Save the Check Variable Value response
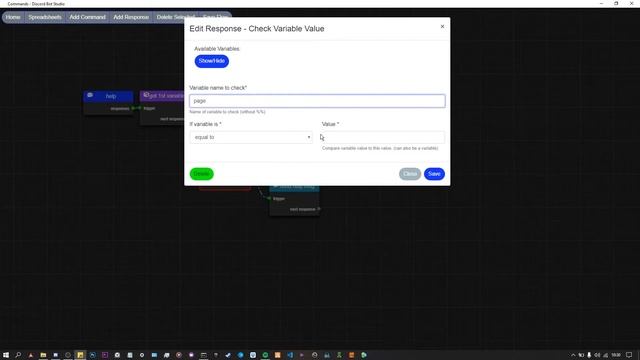 click(434, 174)
